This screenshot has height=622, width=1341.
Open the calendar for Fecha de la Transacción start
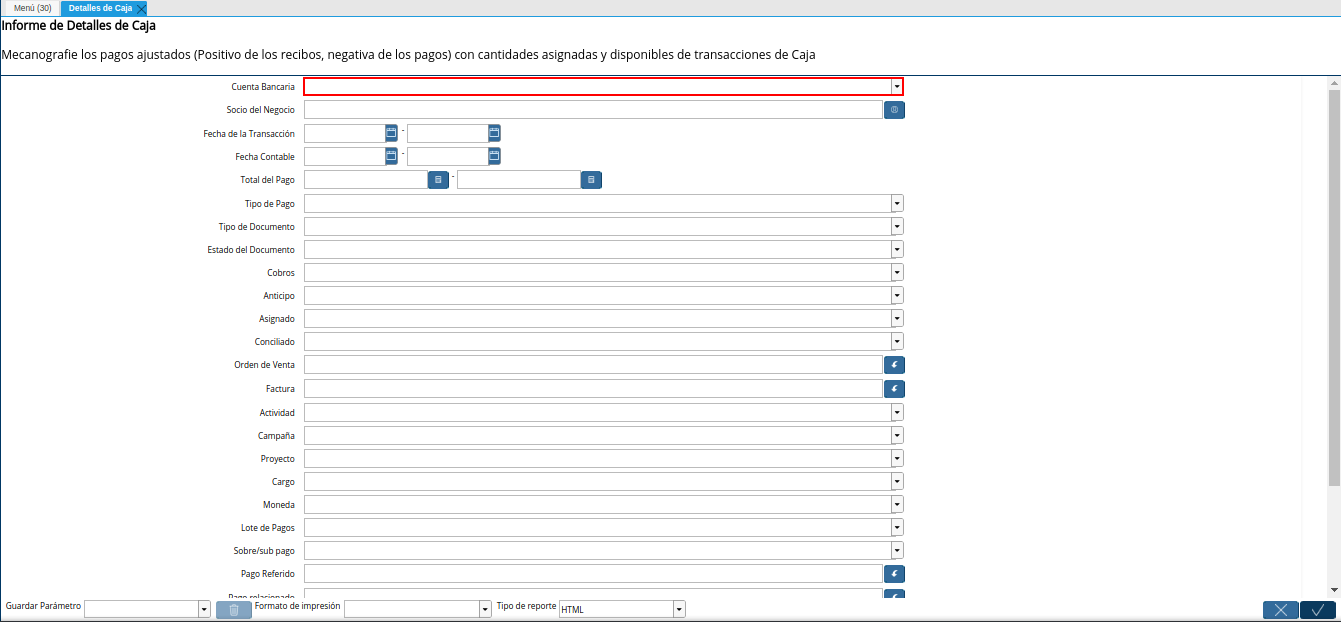390,132
